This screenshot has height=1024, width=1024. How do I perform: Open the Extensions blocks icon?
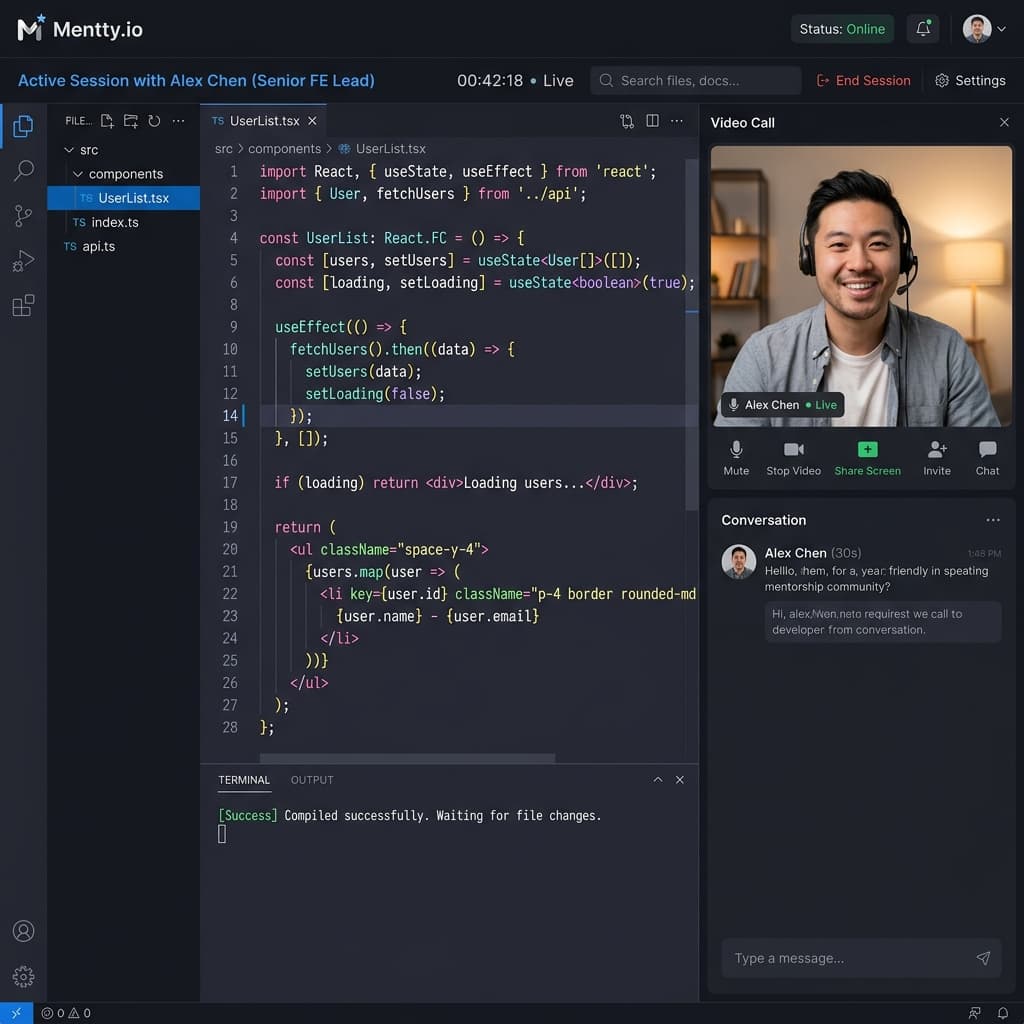point(23,306)
